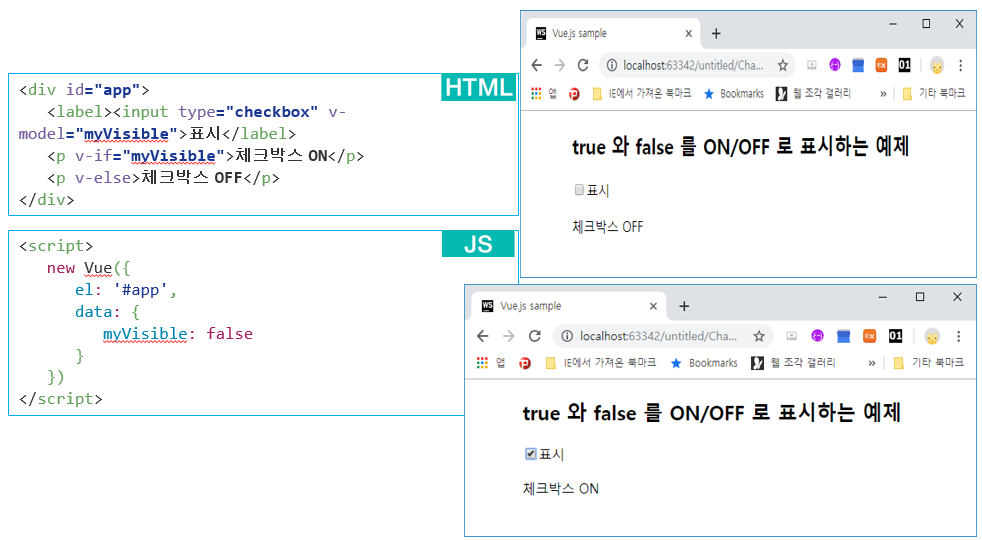Select Vue.js sample tab in upper browser
The image size is (982, 540).
tap(612, 33)
